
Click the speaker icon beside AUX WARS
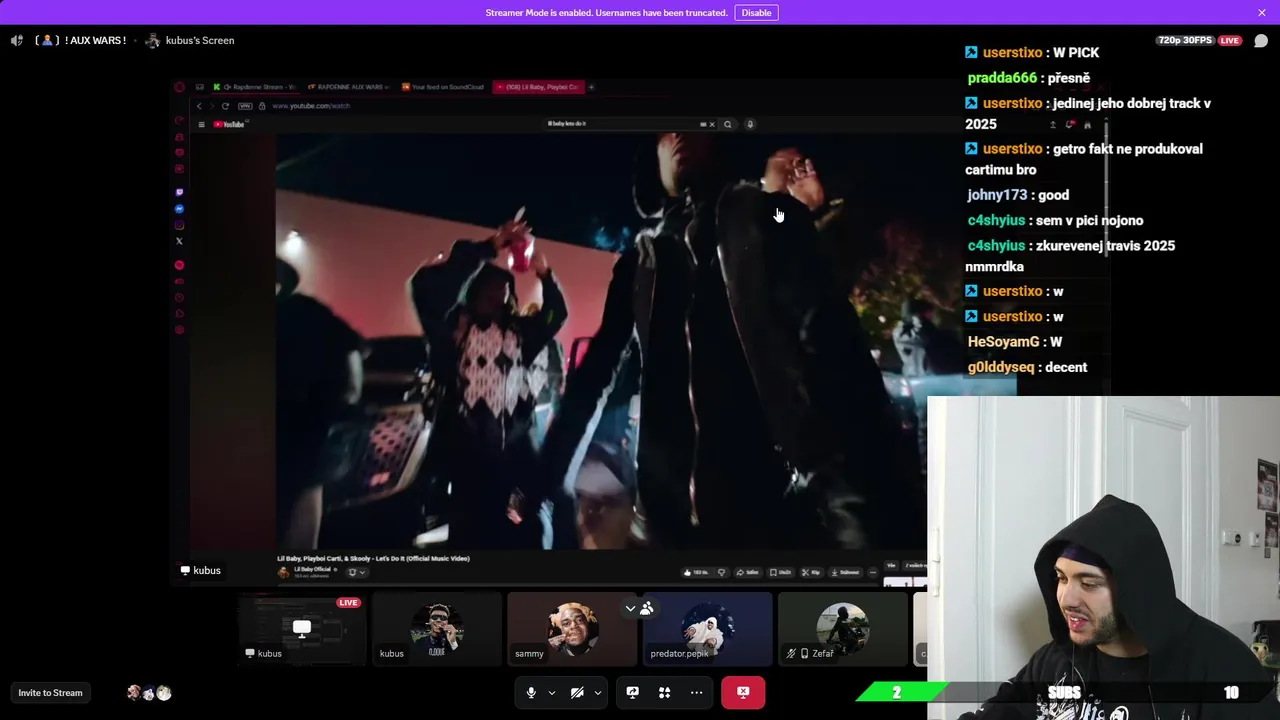point(17,40)
